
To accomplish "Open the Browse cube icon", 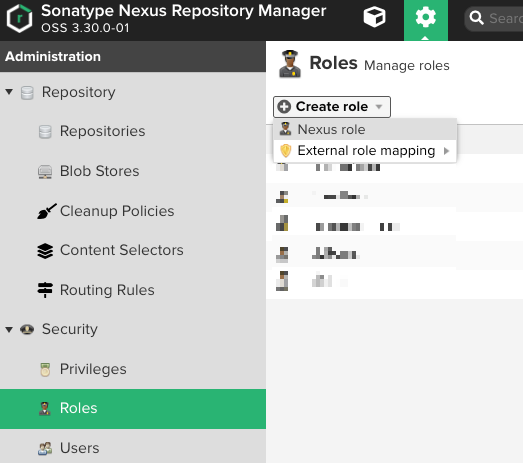I will [x=375, y=17].
